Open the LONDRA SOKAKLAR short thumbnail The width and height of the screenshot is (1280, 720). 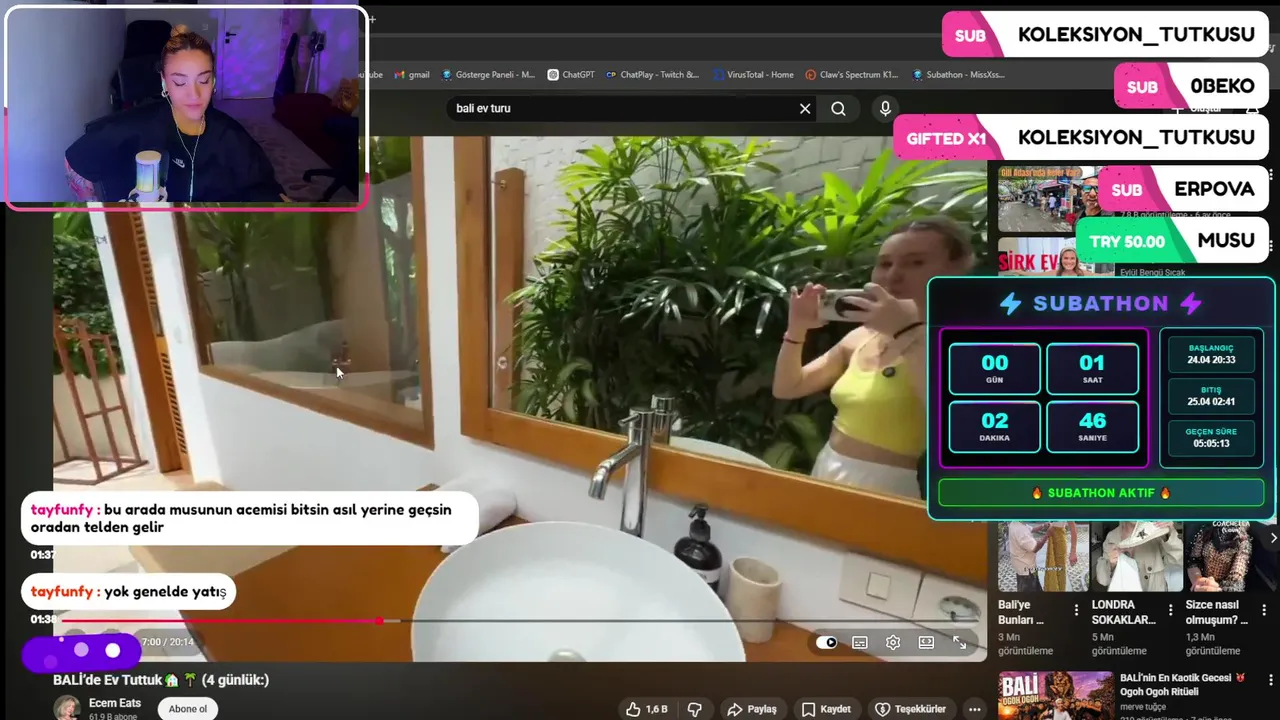(x=1136, y=557)
